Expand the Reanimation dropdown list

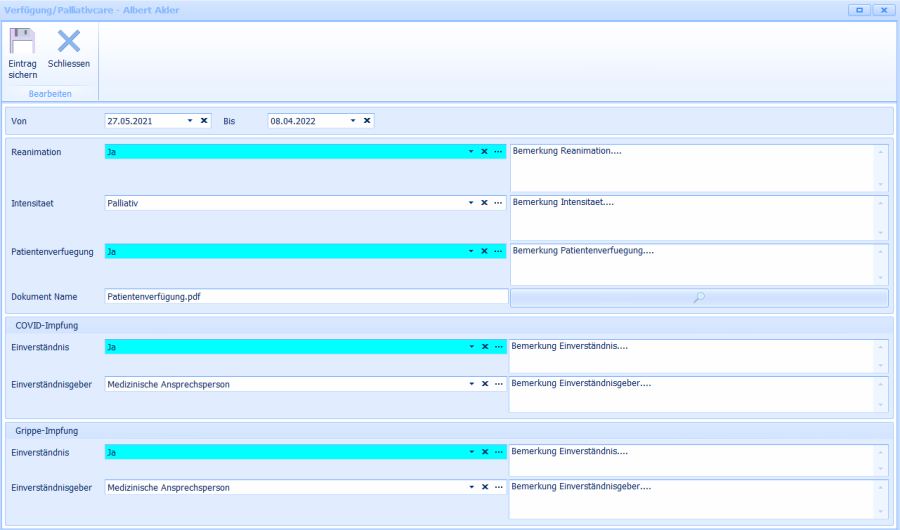pos(470,152)
